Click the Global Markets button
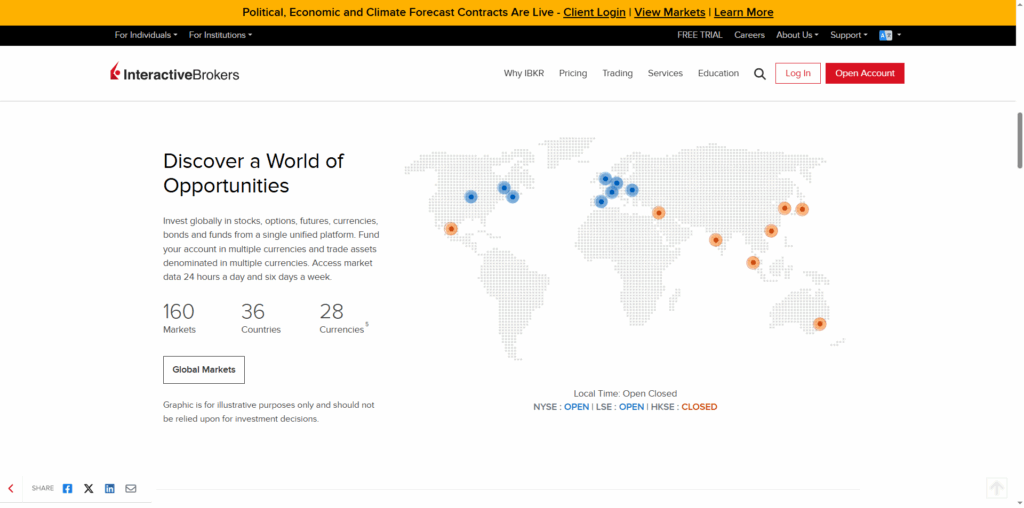This screenshot has width=1024, height=508. point(204,370)
